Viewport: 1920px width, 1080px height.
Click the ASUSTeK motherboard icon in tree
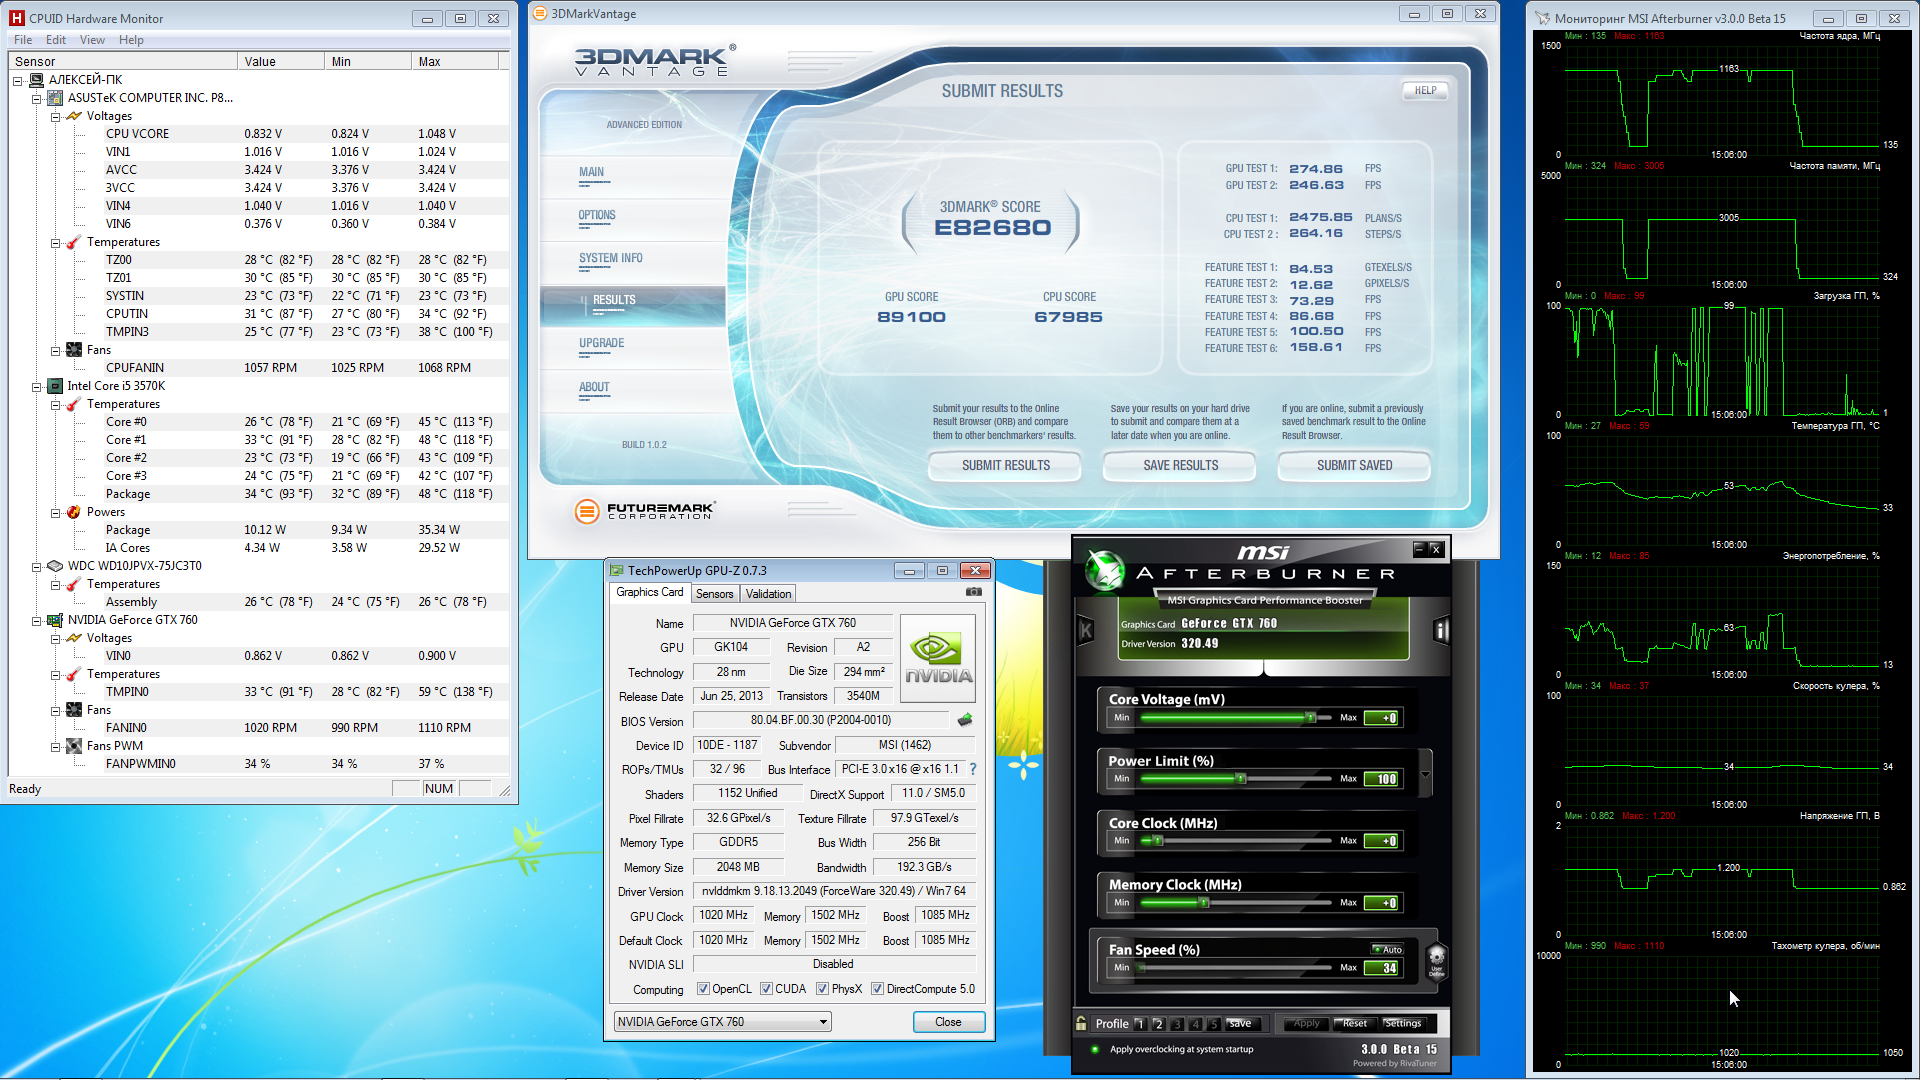[56, 98]
